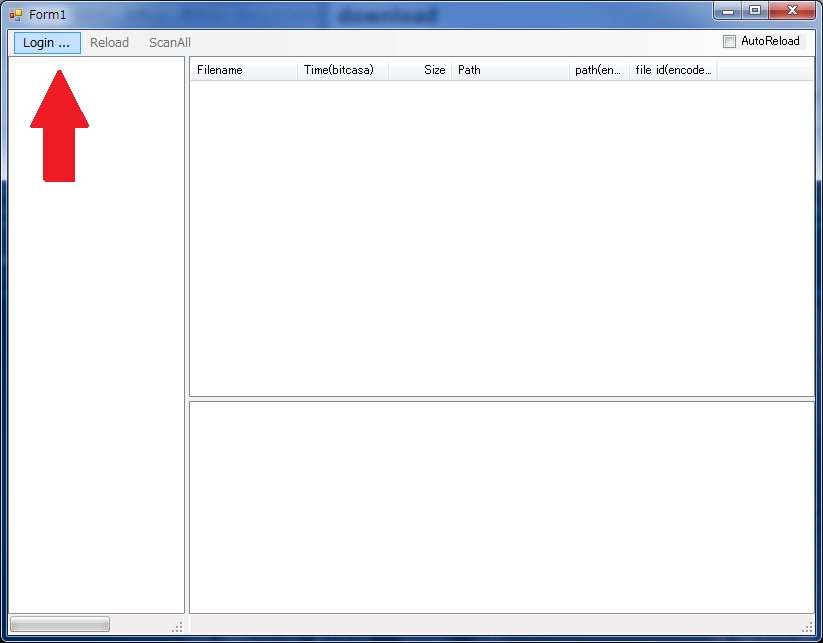
Task: Click the file id(encode... column header
Action: pyautogui.click(x=673, y=70)
